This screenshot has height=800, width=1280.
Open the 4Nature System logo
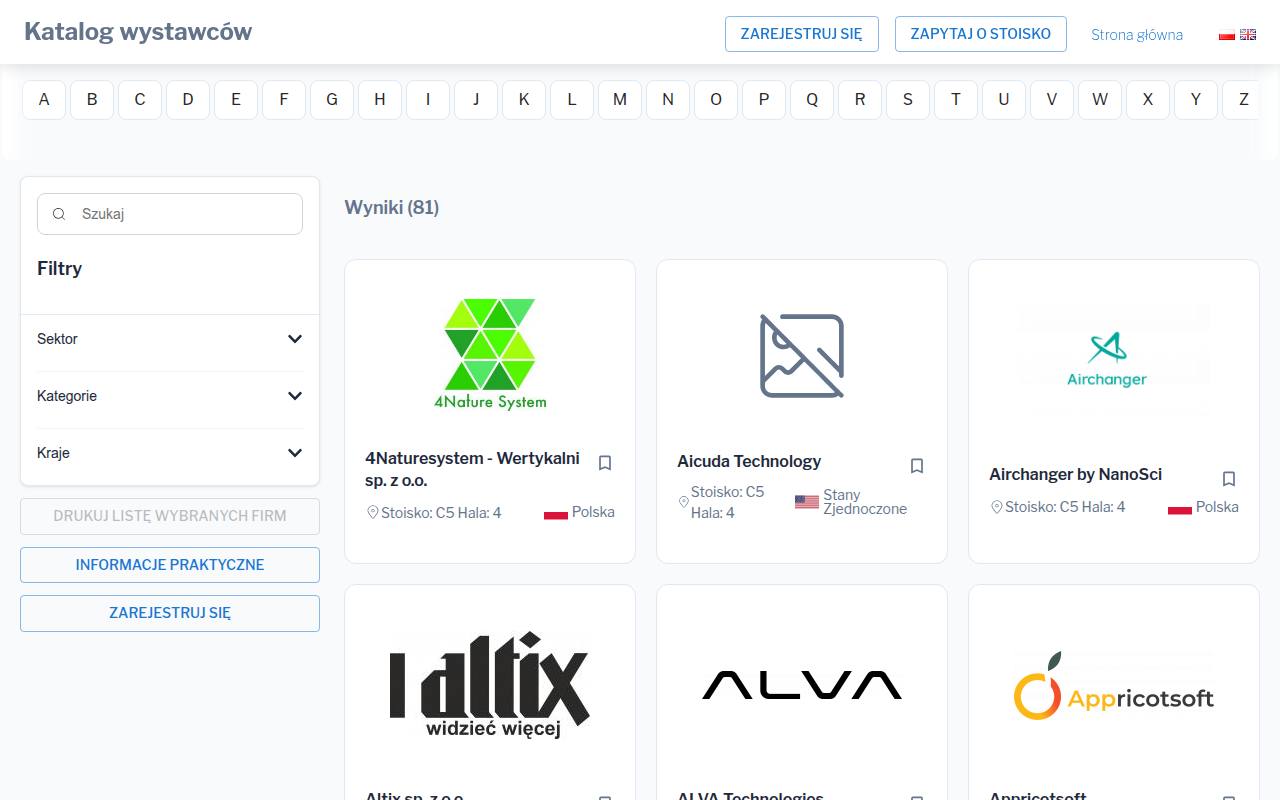(490, 355)
